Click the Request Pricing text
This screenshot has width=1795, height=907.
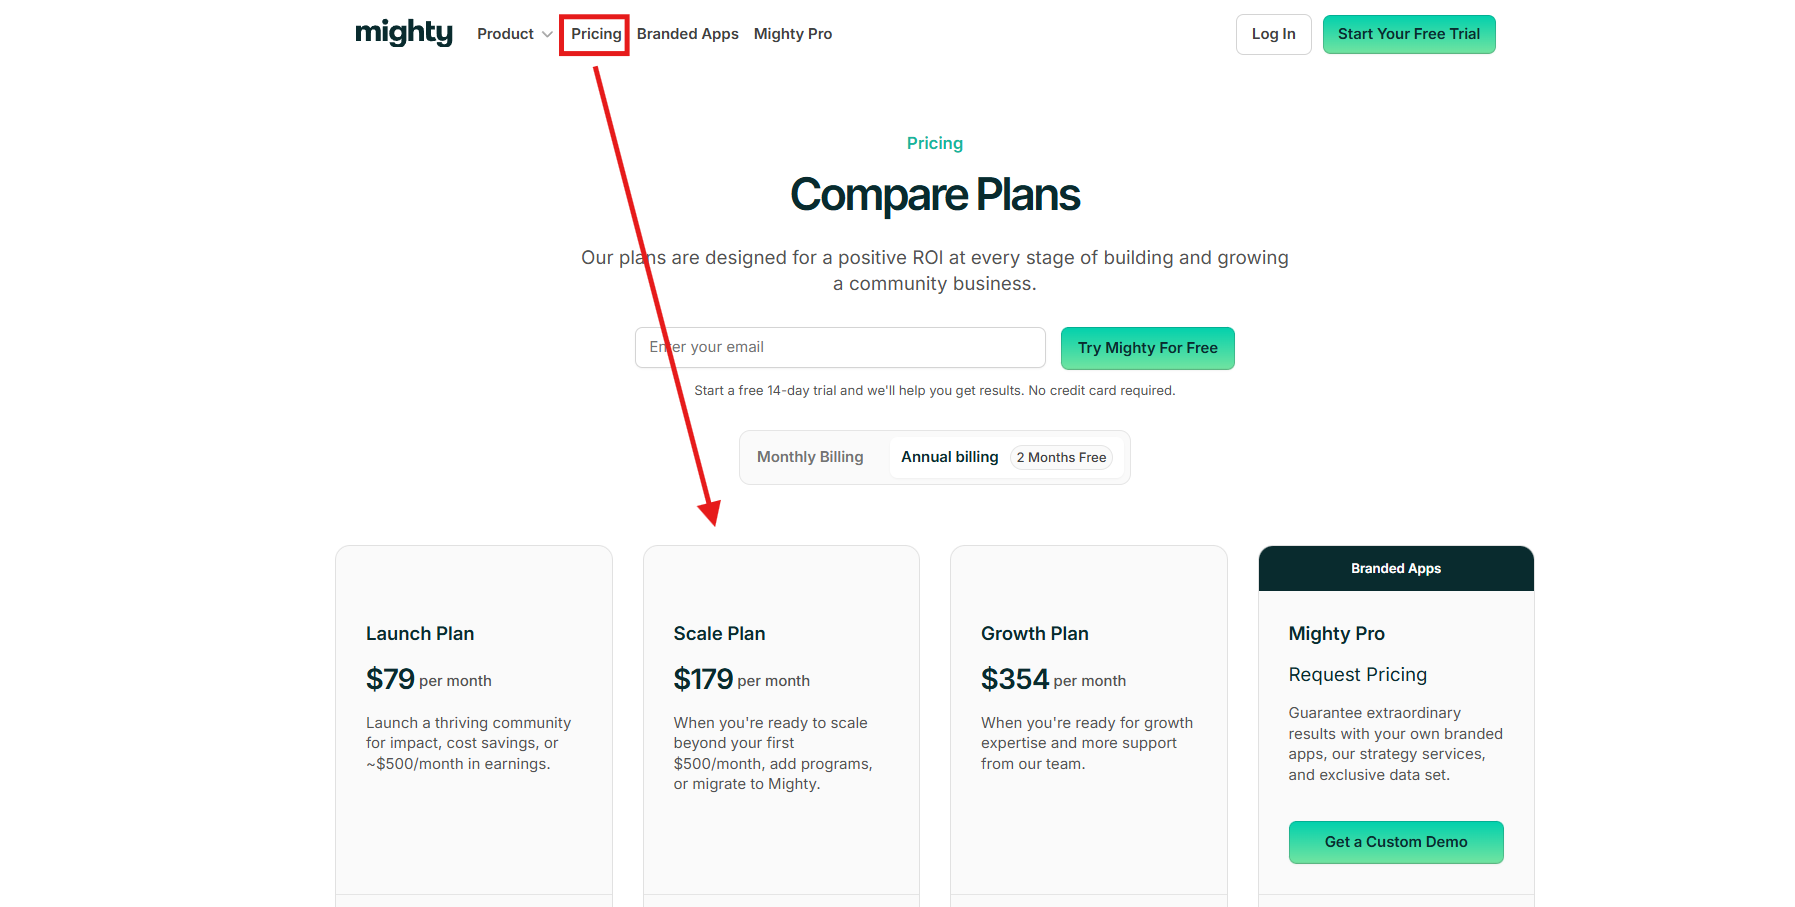(1357, 674)
